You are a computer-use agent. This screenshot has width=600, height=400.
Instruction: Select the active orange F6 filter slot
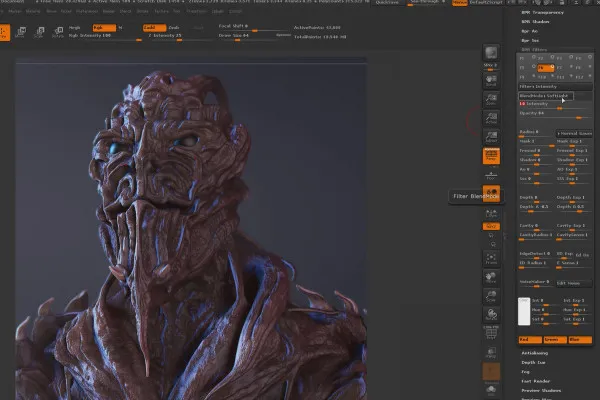[x=546, y=68]
